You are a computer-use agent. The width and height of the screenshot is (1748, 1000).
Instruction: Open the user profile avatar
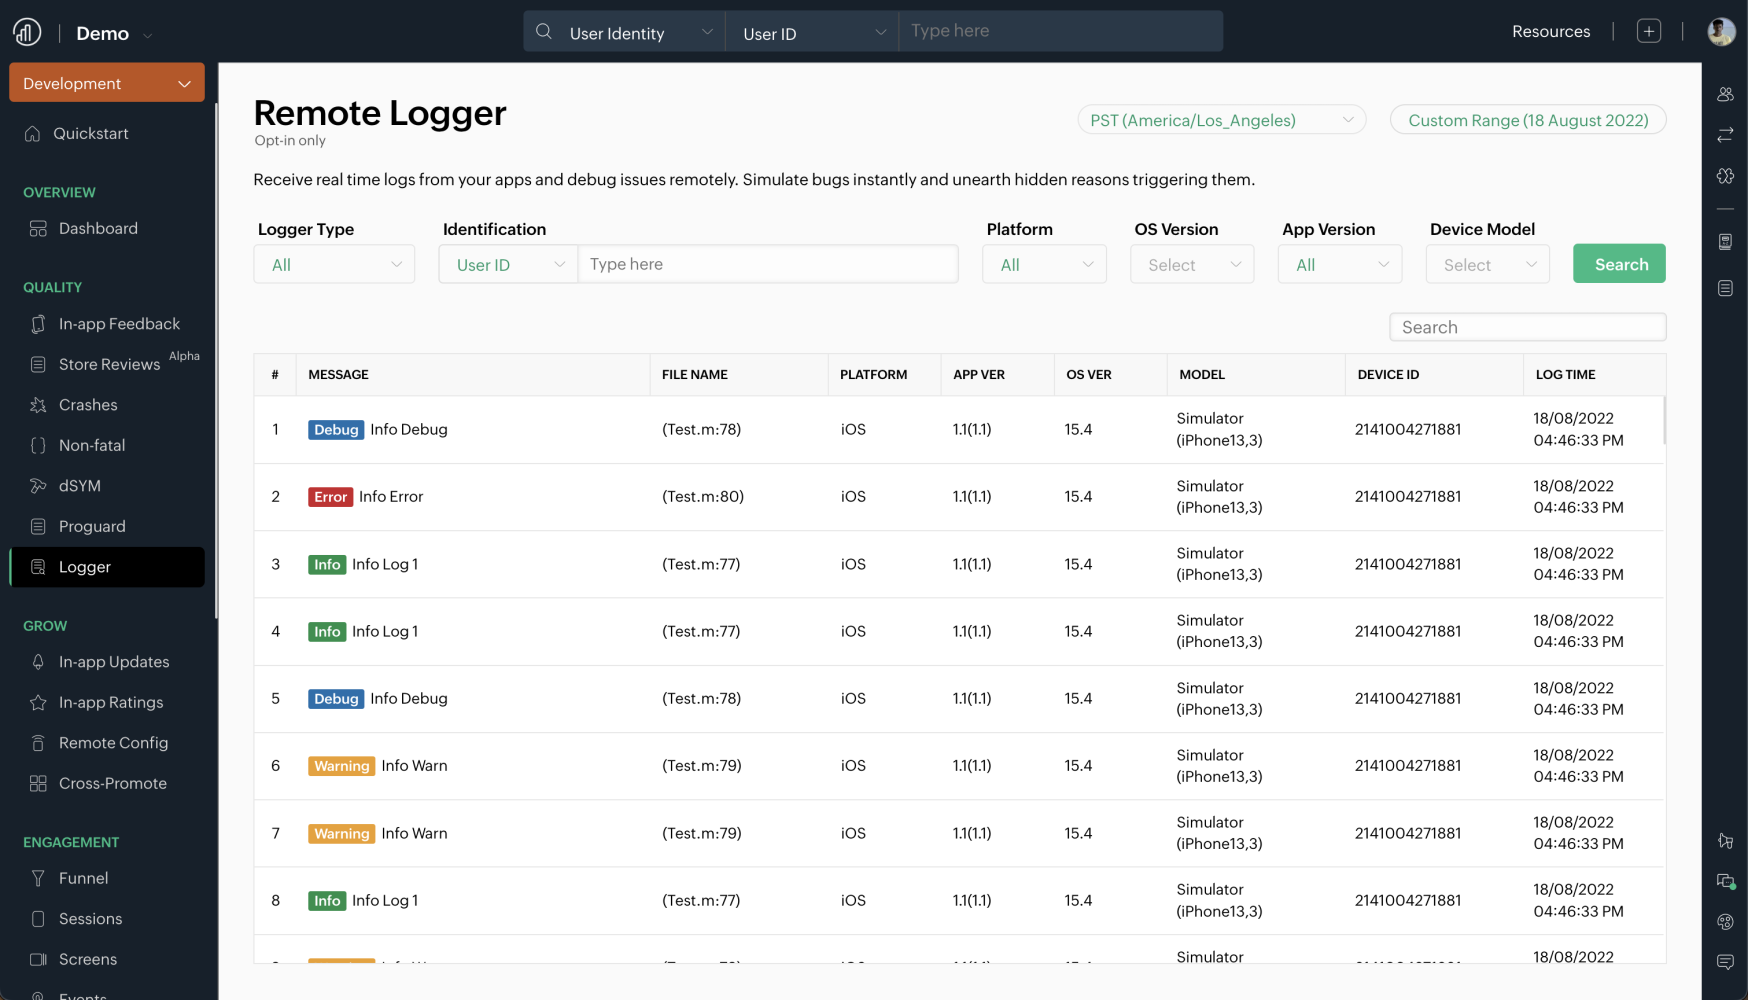pos(1720,32)
